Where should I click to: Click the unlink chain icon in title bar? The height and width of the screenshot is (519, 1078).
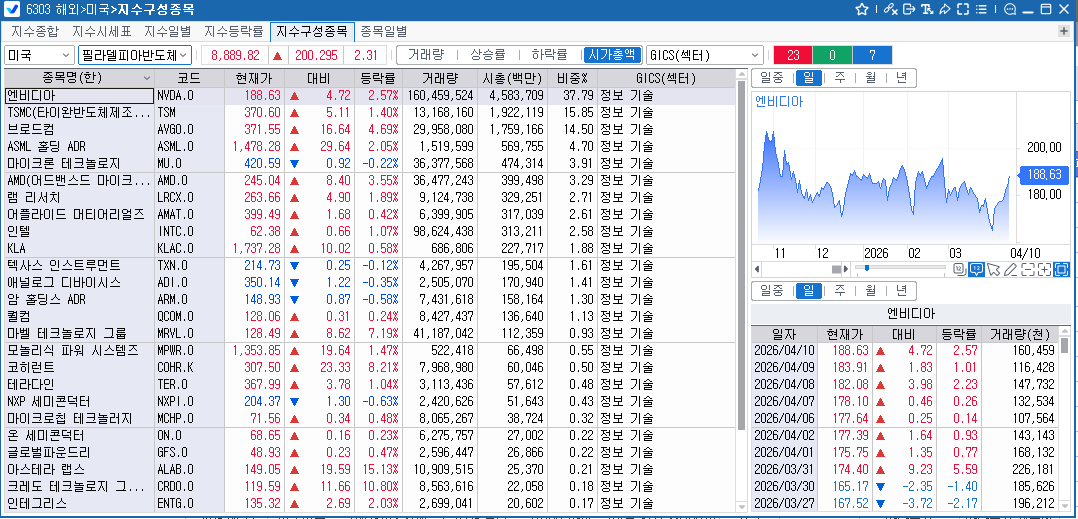pos(891,9)
